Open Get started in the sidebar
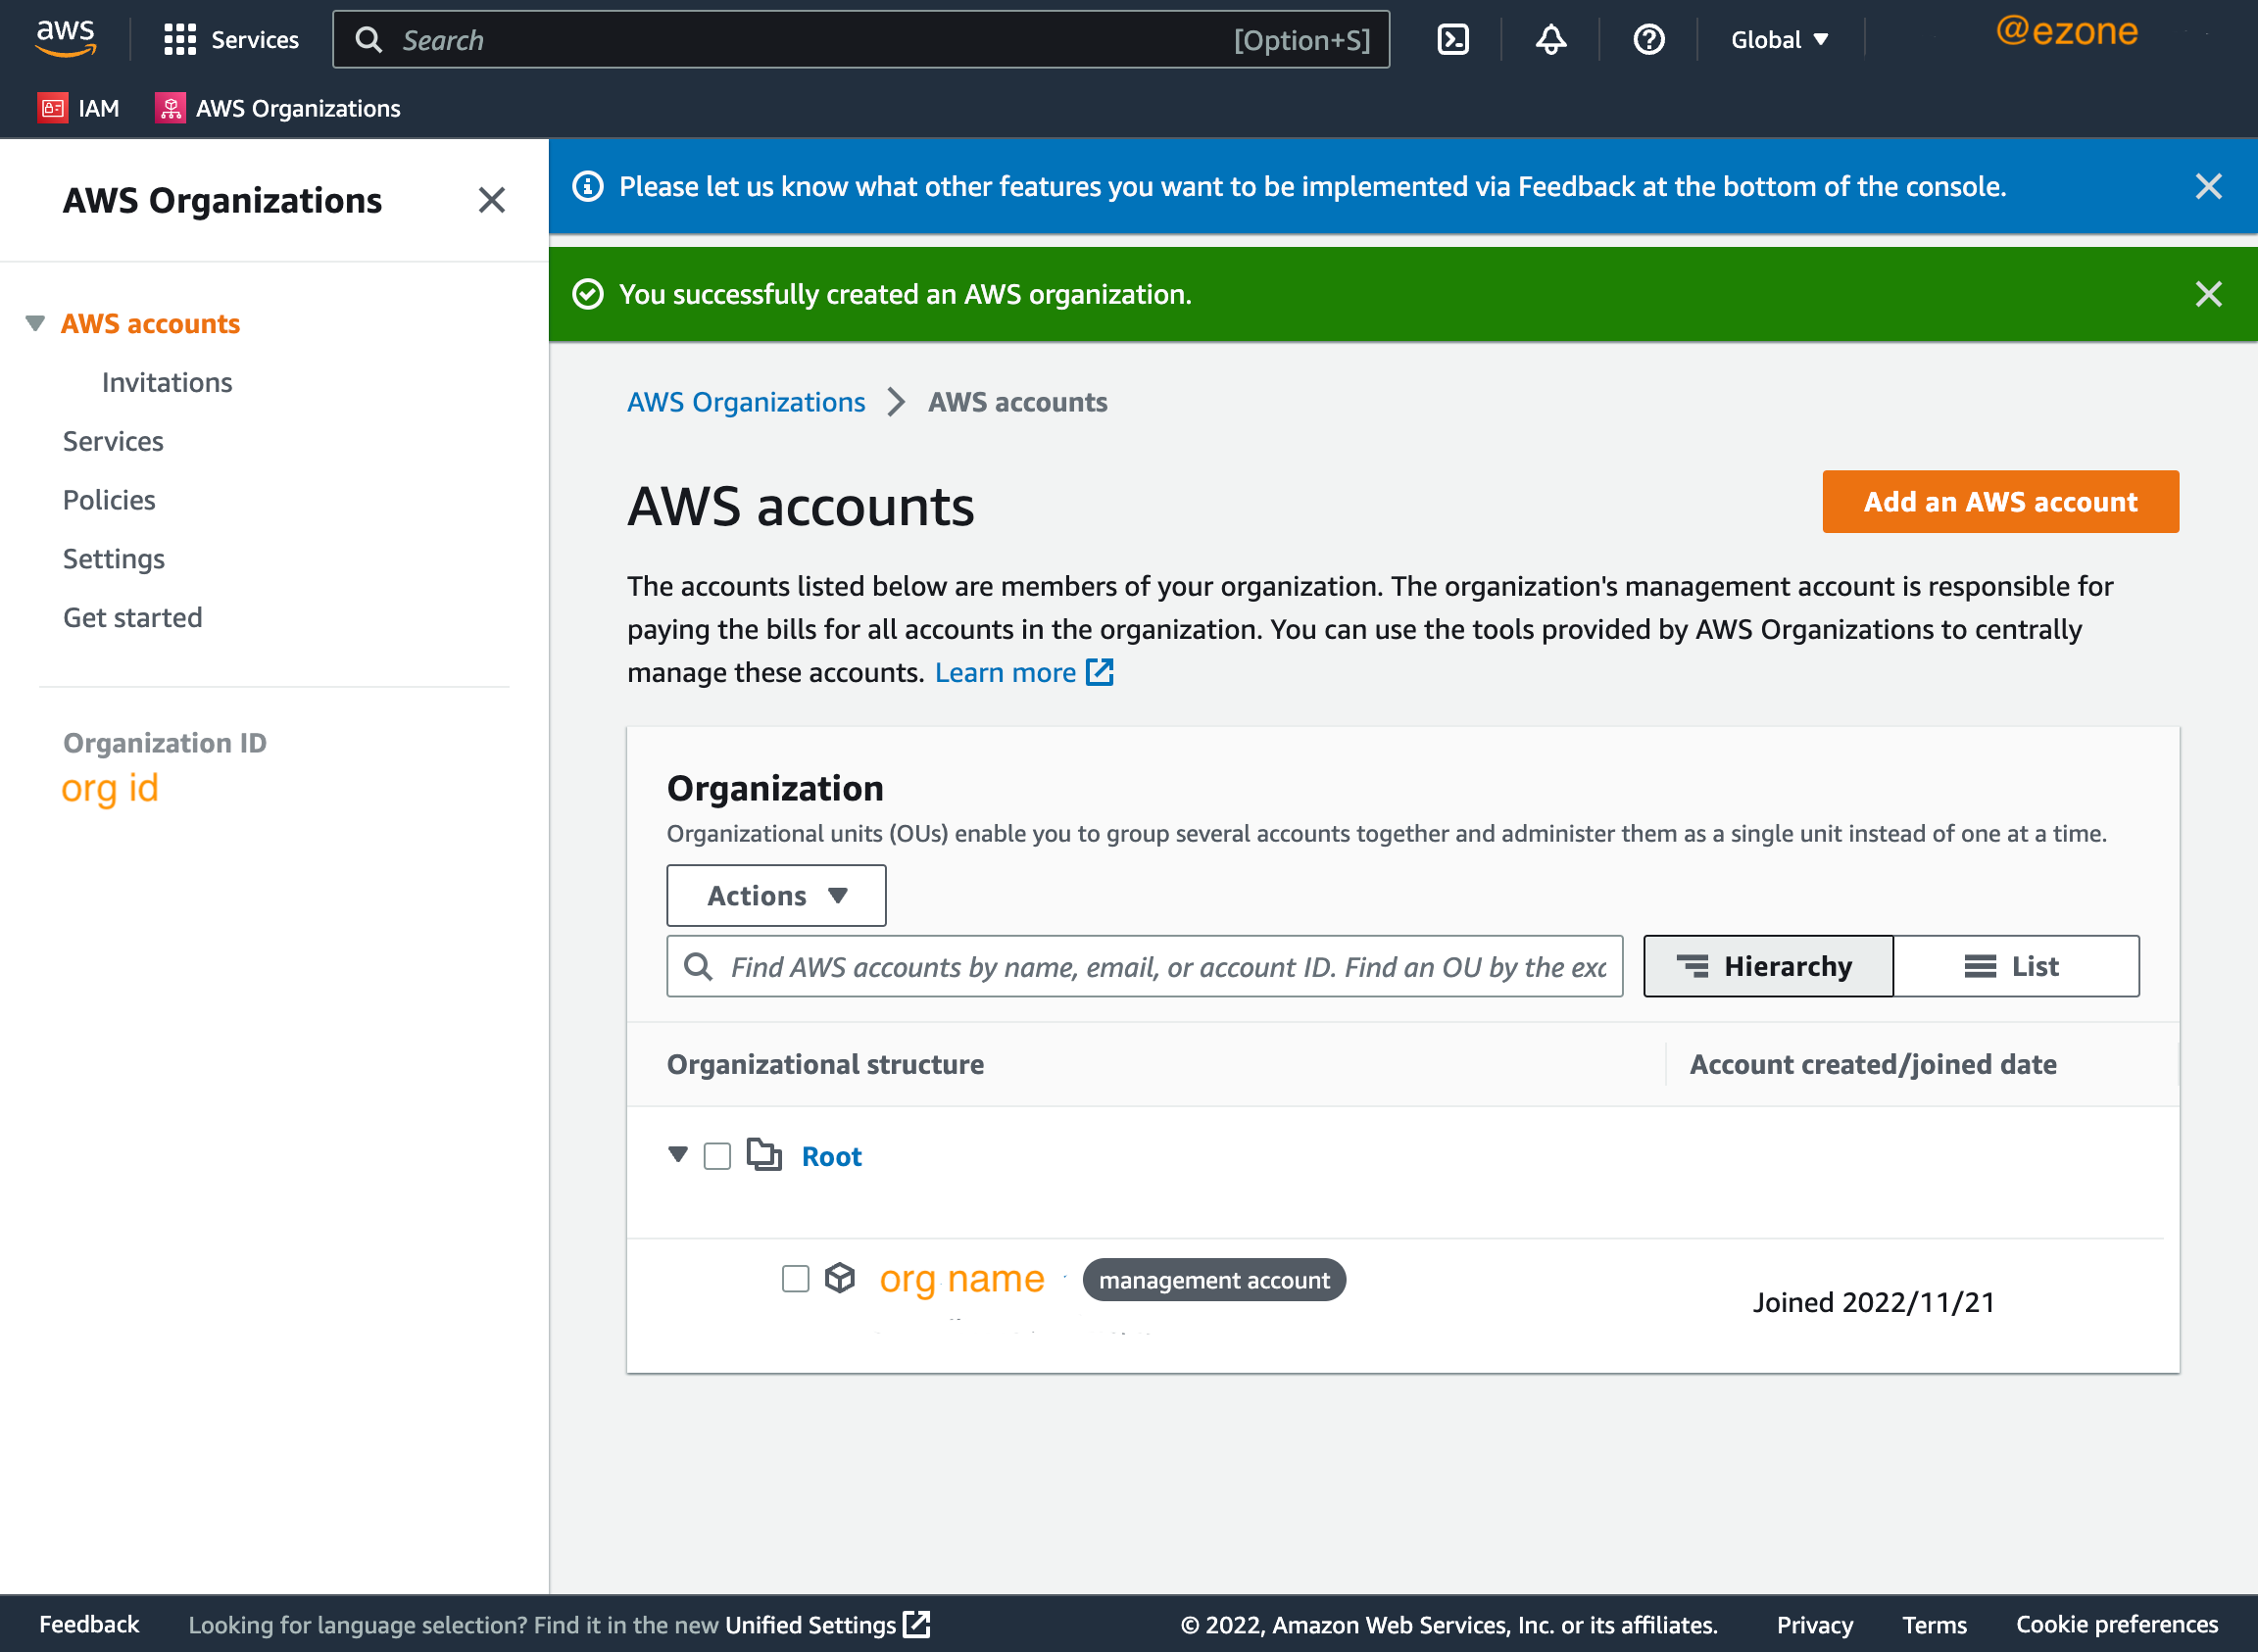 click(133, 617)
